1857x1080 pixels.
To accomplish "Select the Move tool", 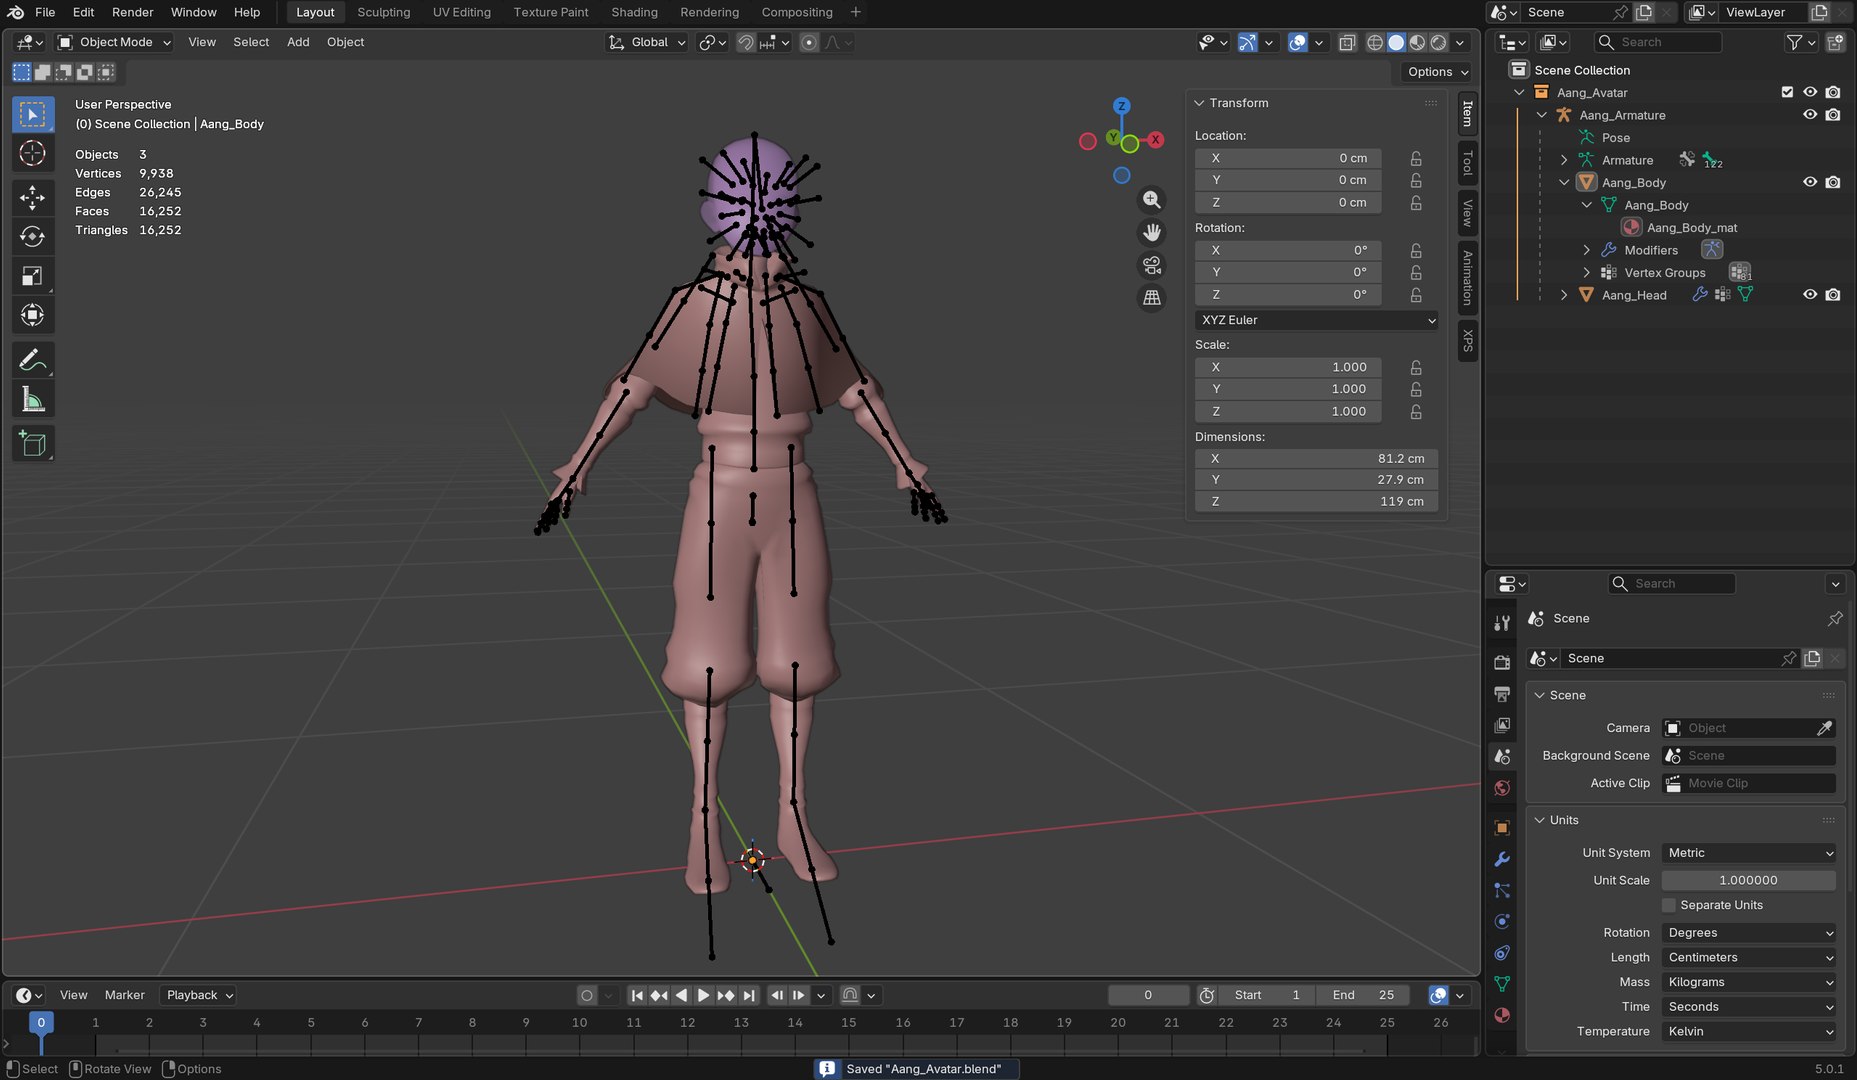I will pyautogui.click(x=33, y=197).
